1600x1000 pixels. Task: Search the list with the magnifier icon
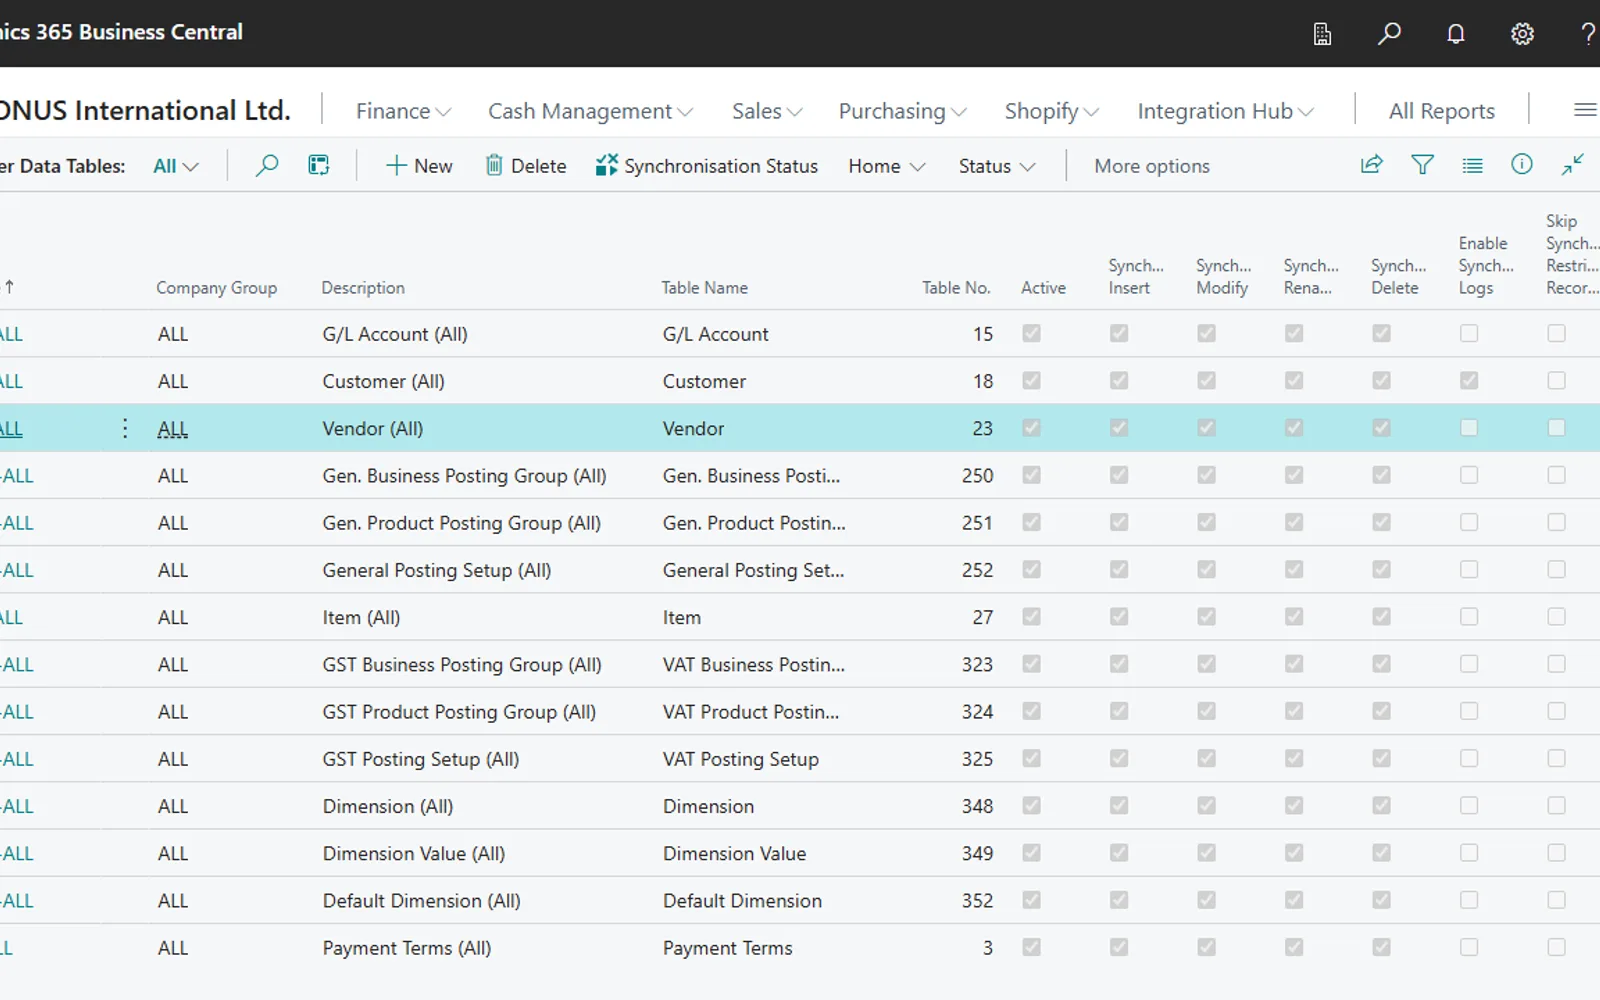coord(267,165)
